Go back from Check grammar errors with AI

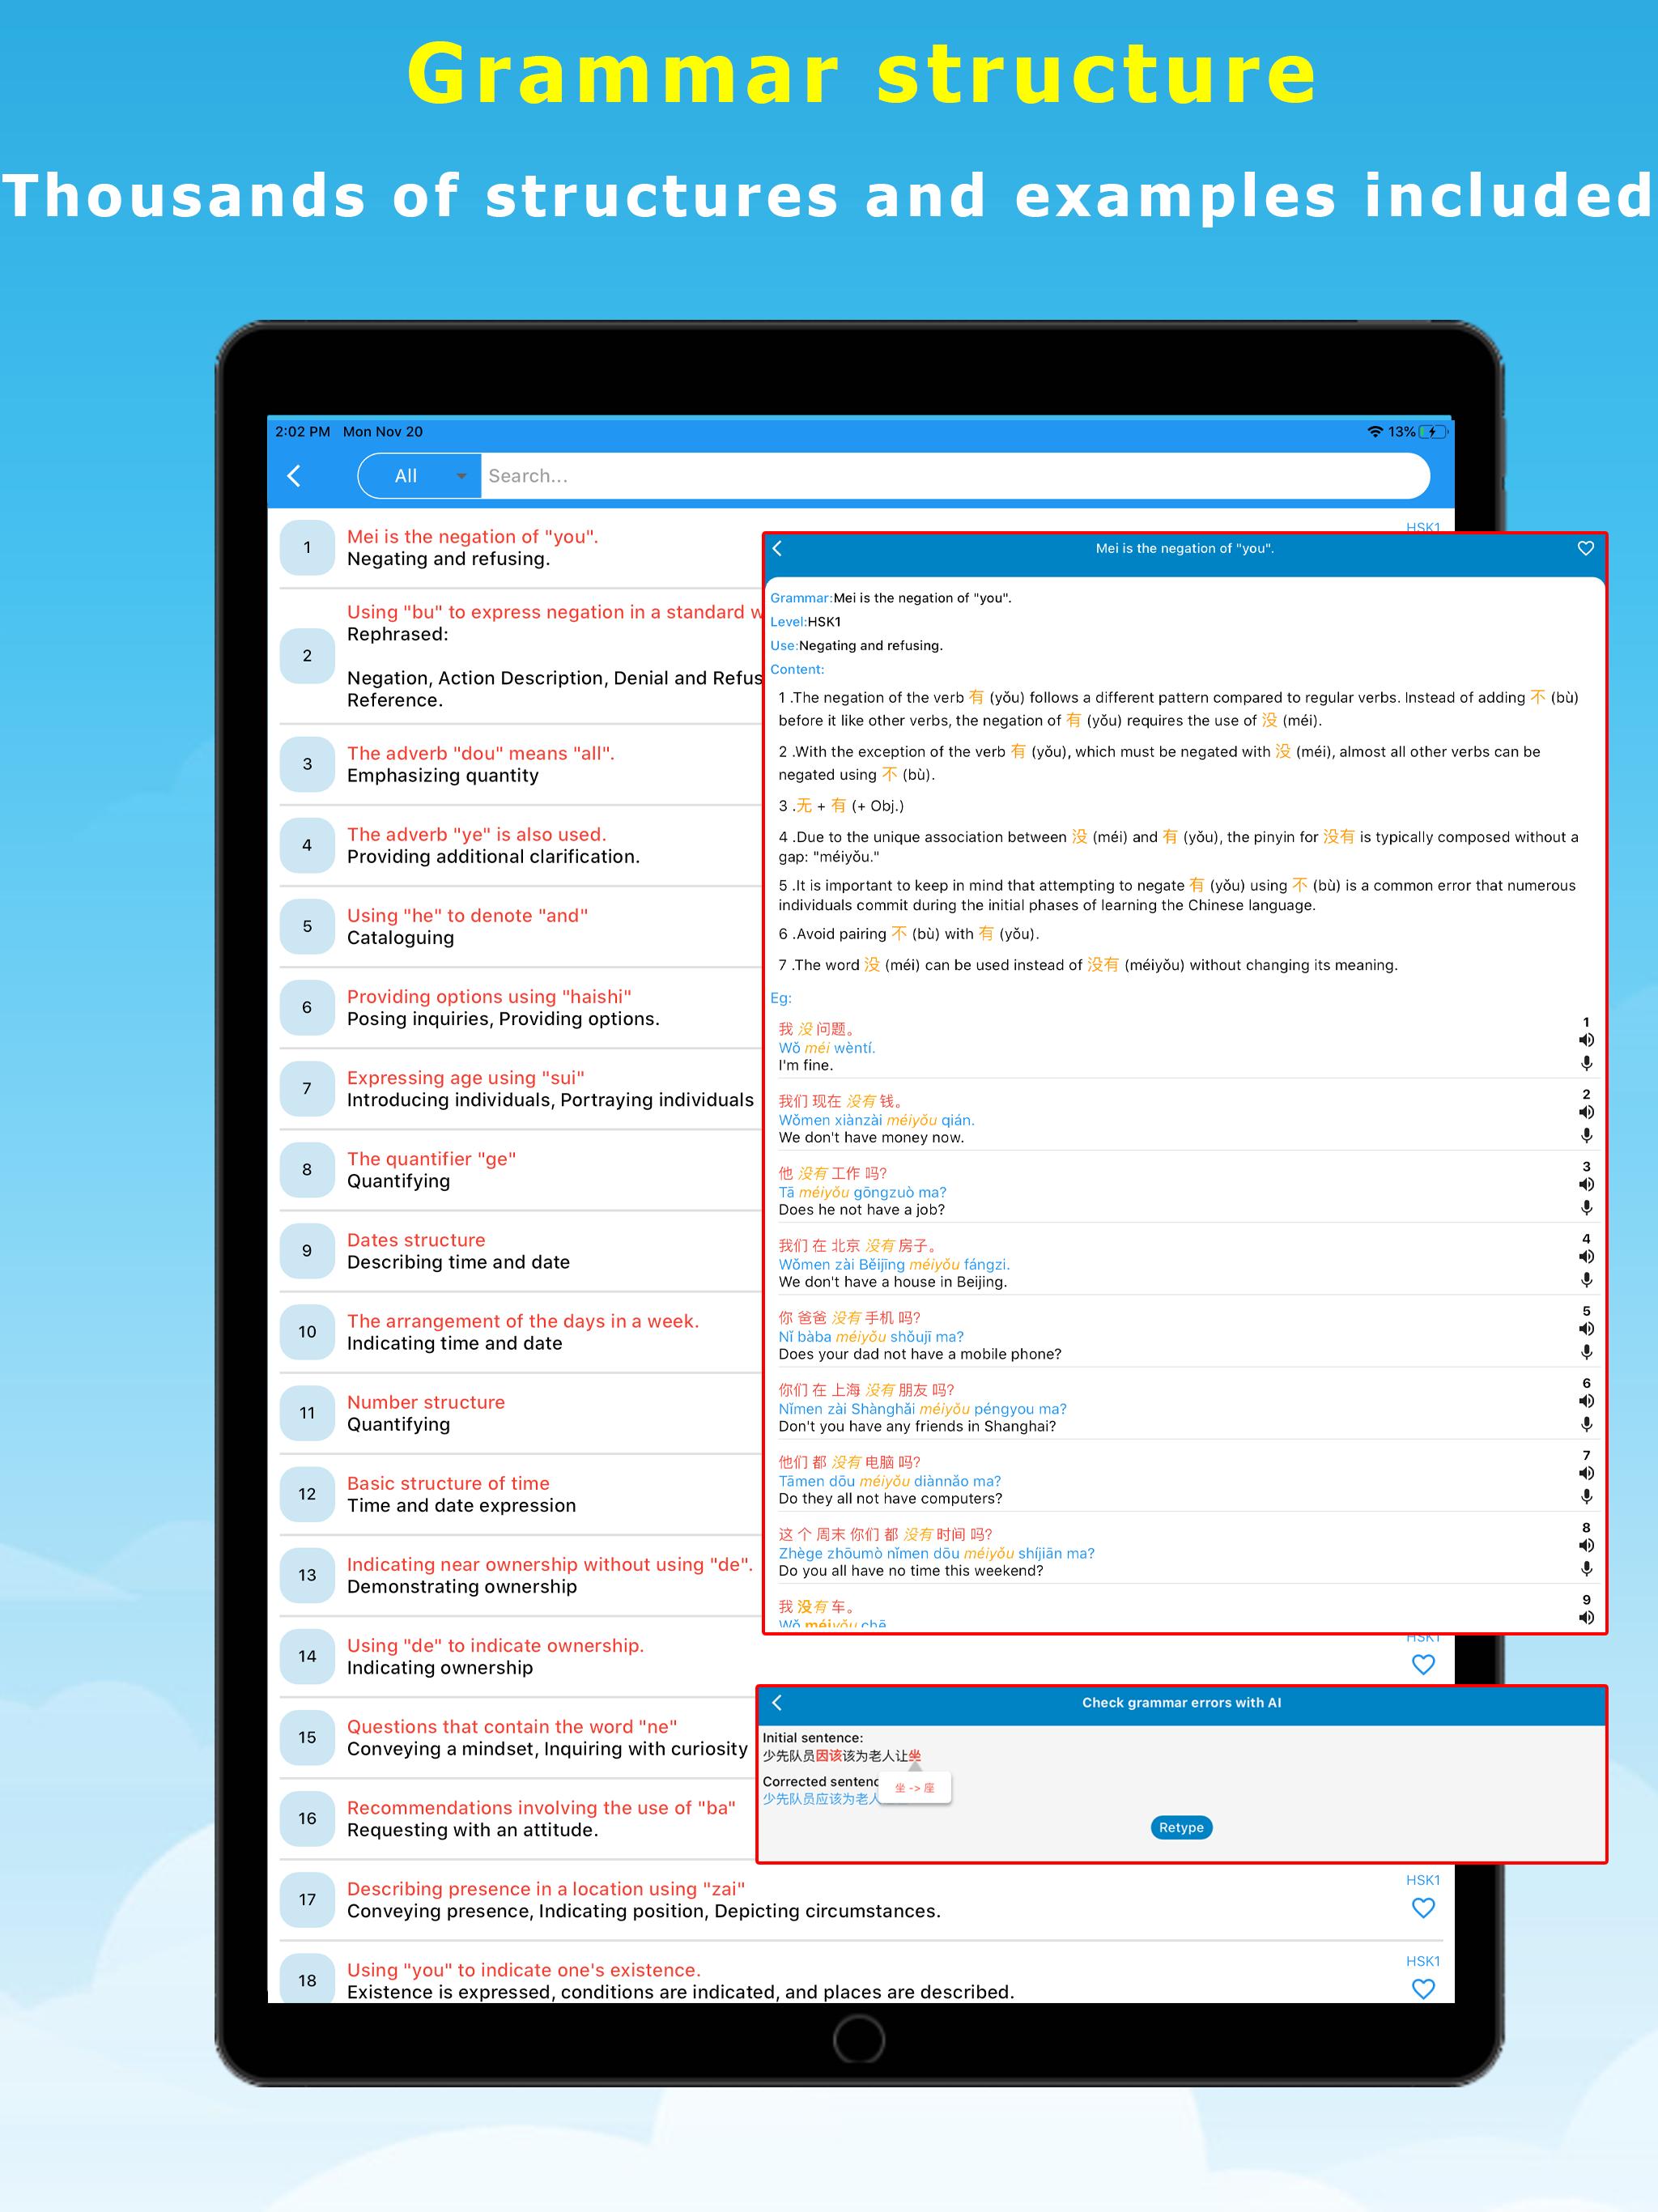(777, 1702)
